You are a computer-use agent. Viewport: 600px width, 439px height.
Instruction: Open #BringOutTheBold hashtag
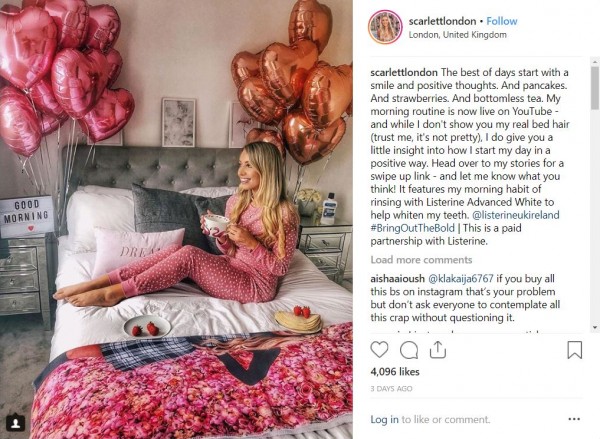tap(412, 228)
